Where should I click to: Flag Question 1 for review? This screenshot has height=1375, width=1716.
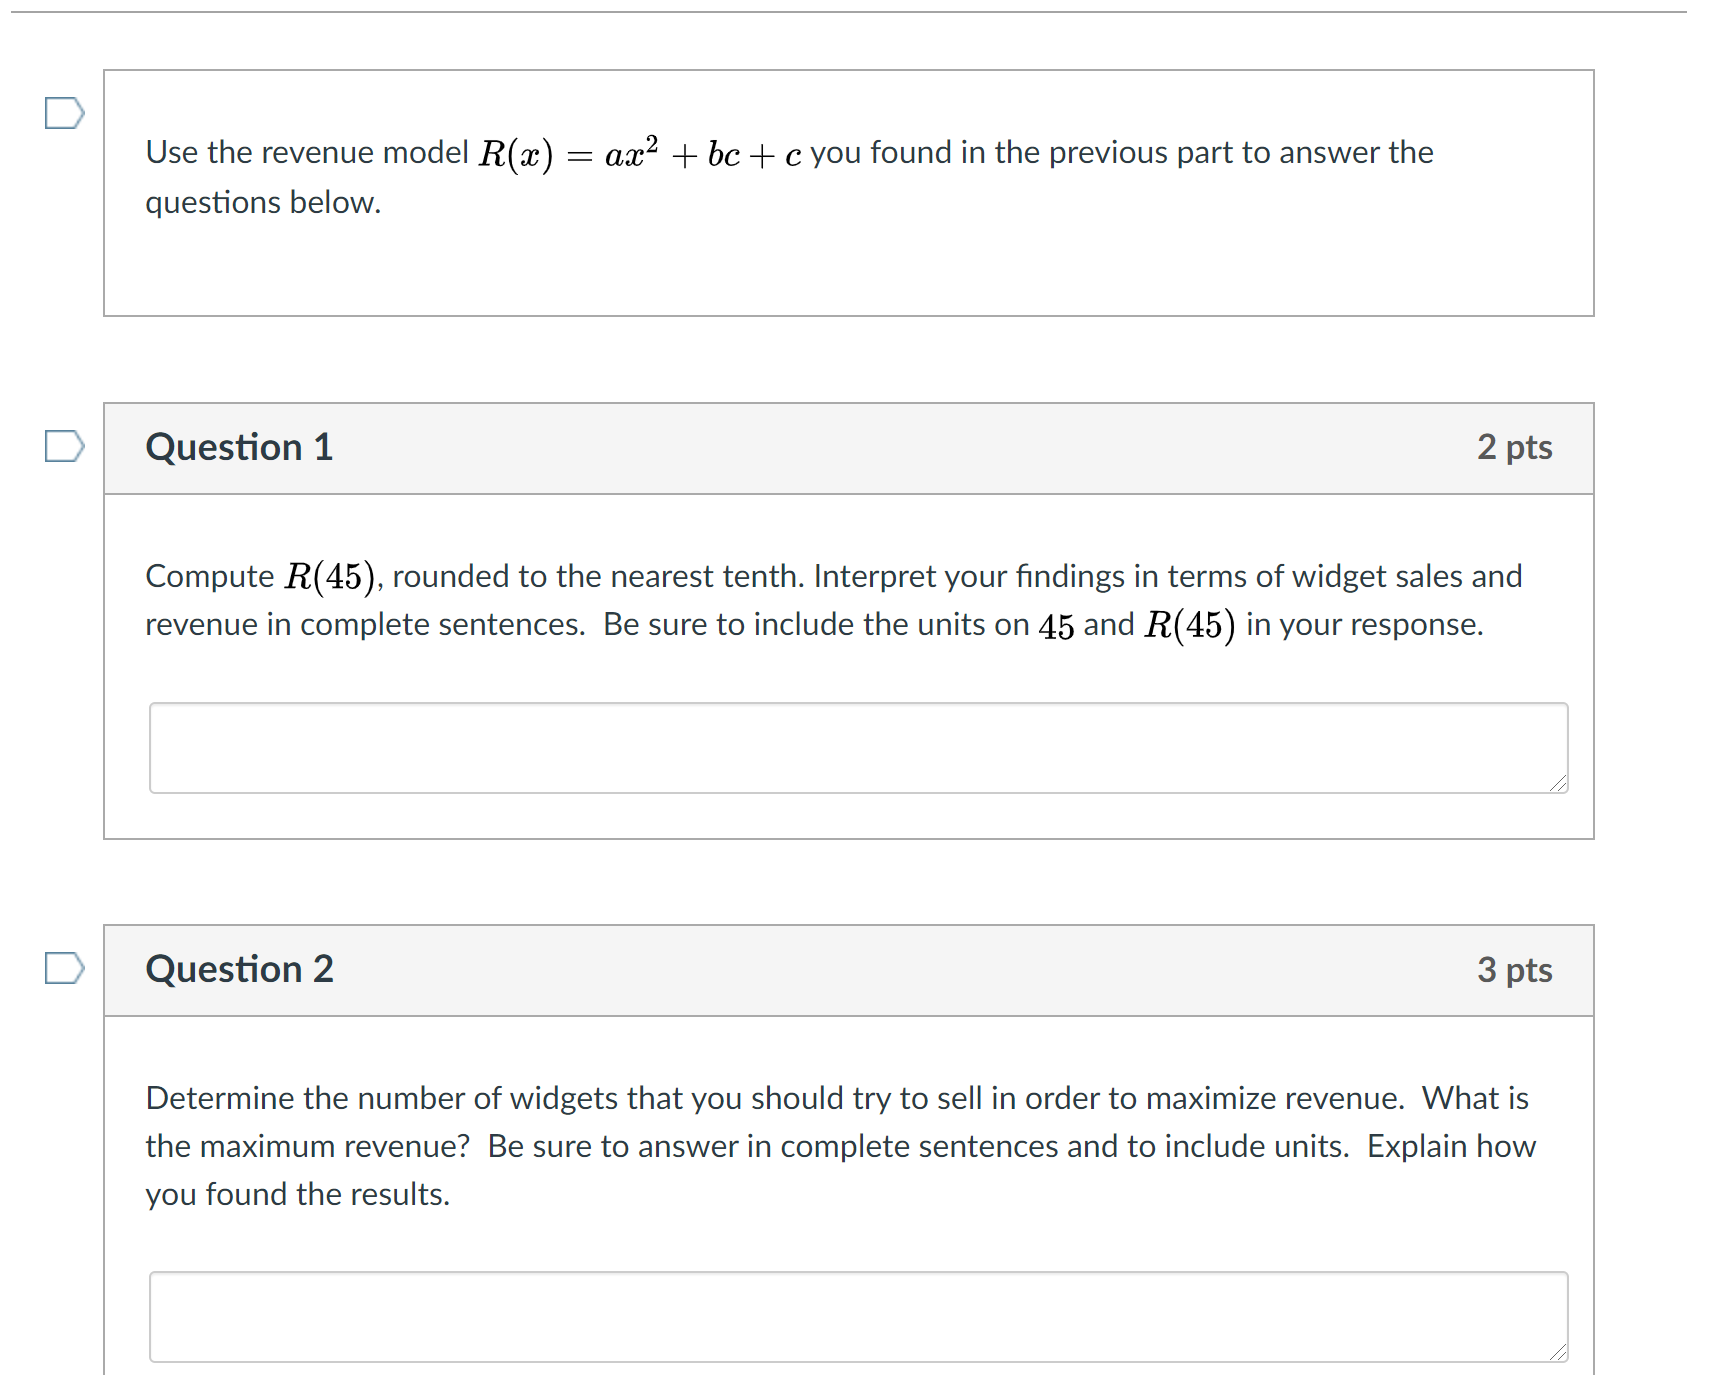pyautogui.click(x=65, y=446)
